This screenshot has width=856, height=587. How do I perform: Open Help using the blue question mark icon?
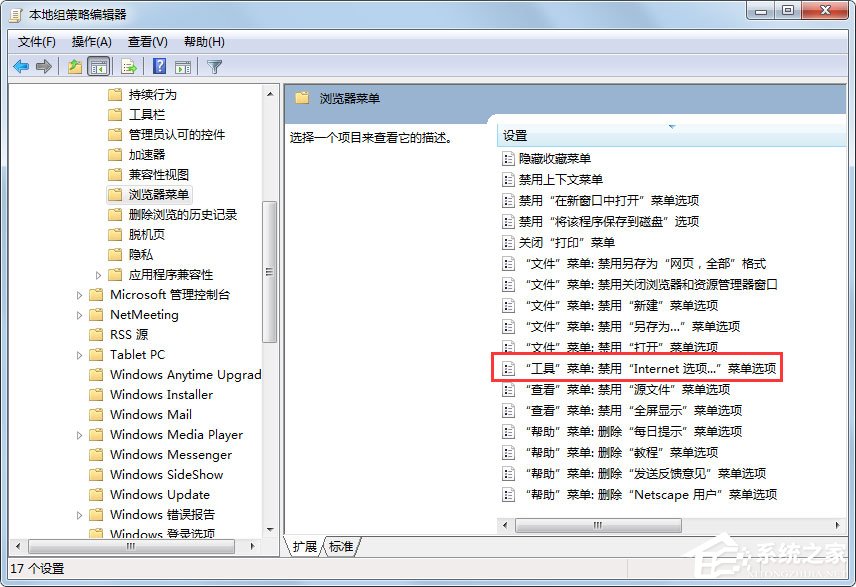(158, 66)
